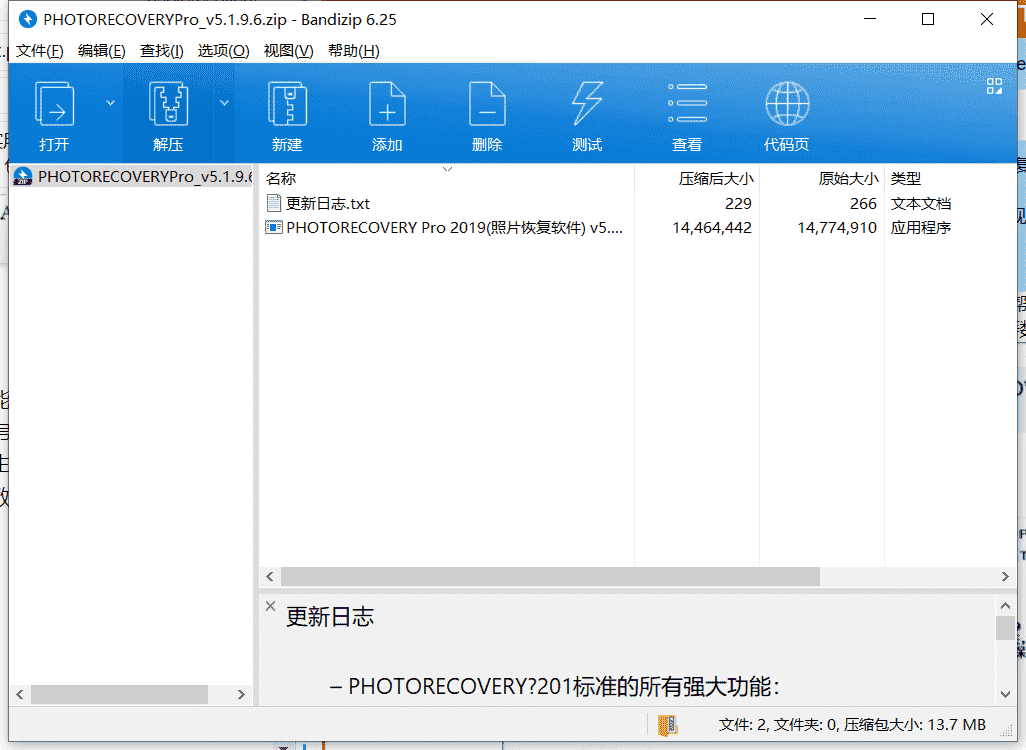1026x750 pixels.
Task: Click the Delete (删除) toolbar icon
Action: pyautogui.click(x=487, y=103)
